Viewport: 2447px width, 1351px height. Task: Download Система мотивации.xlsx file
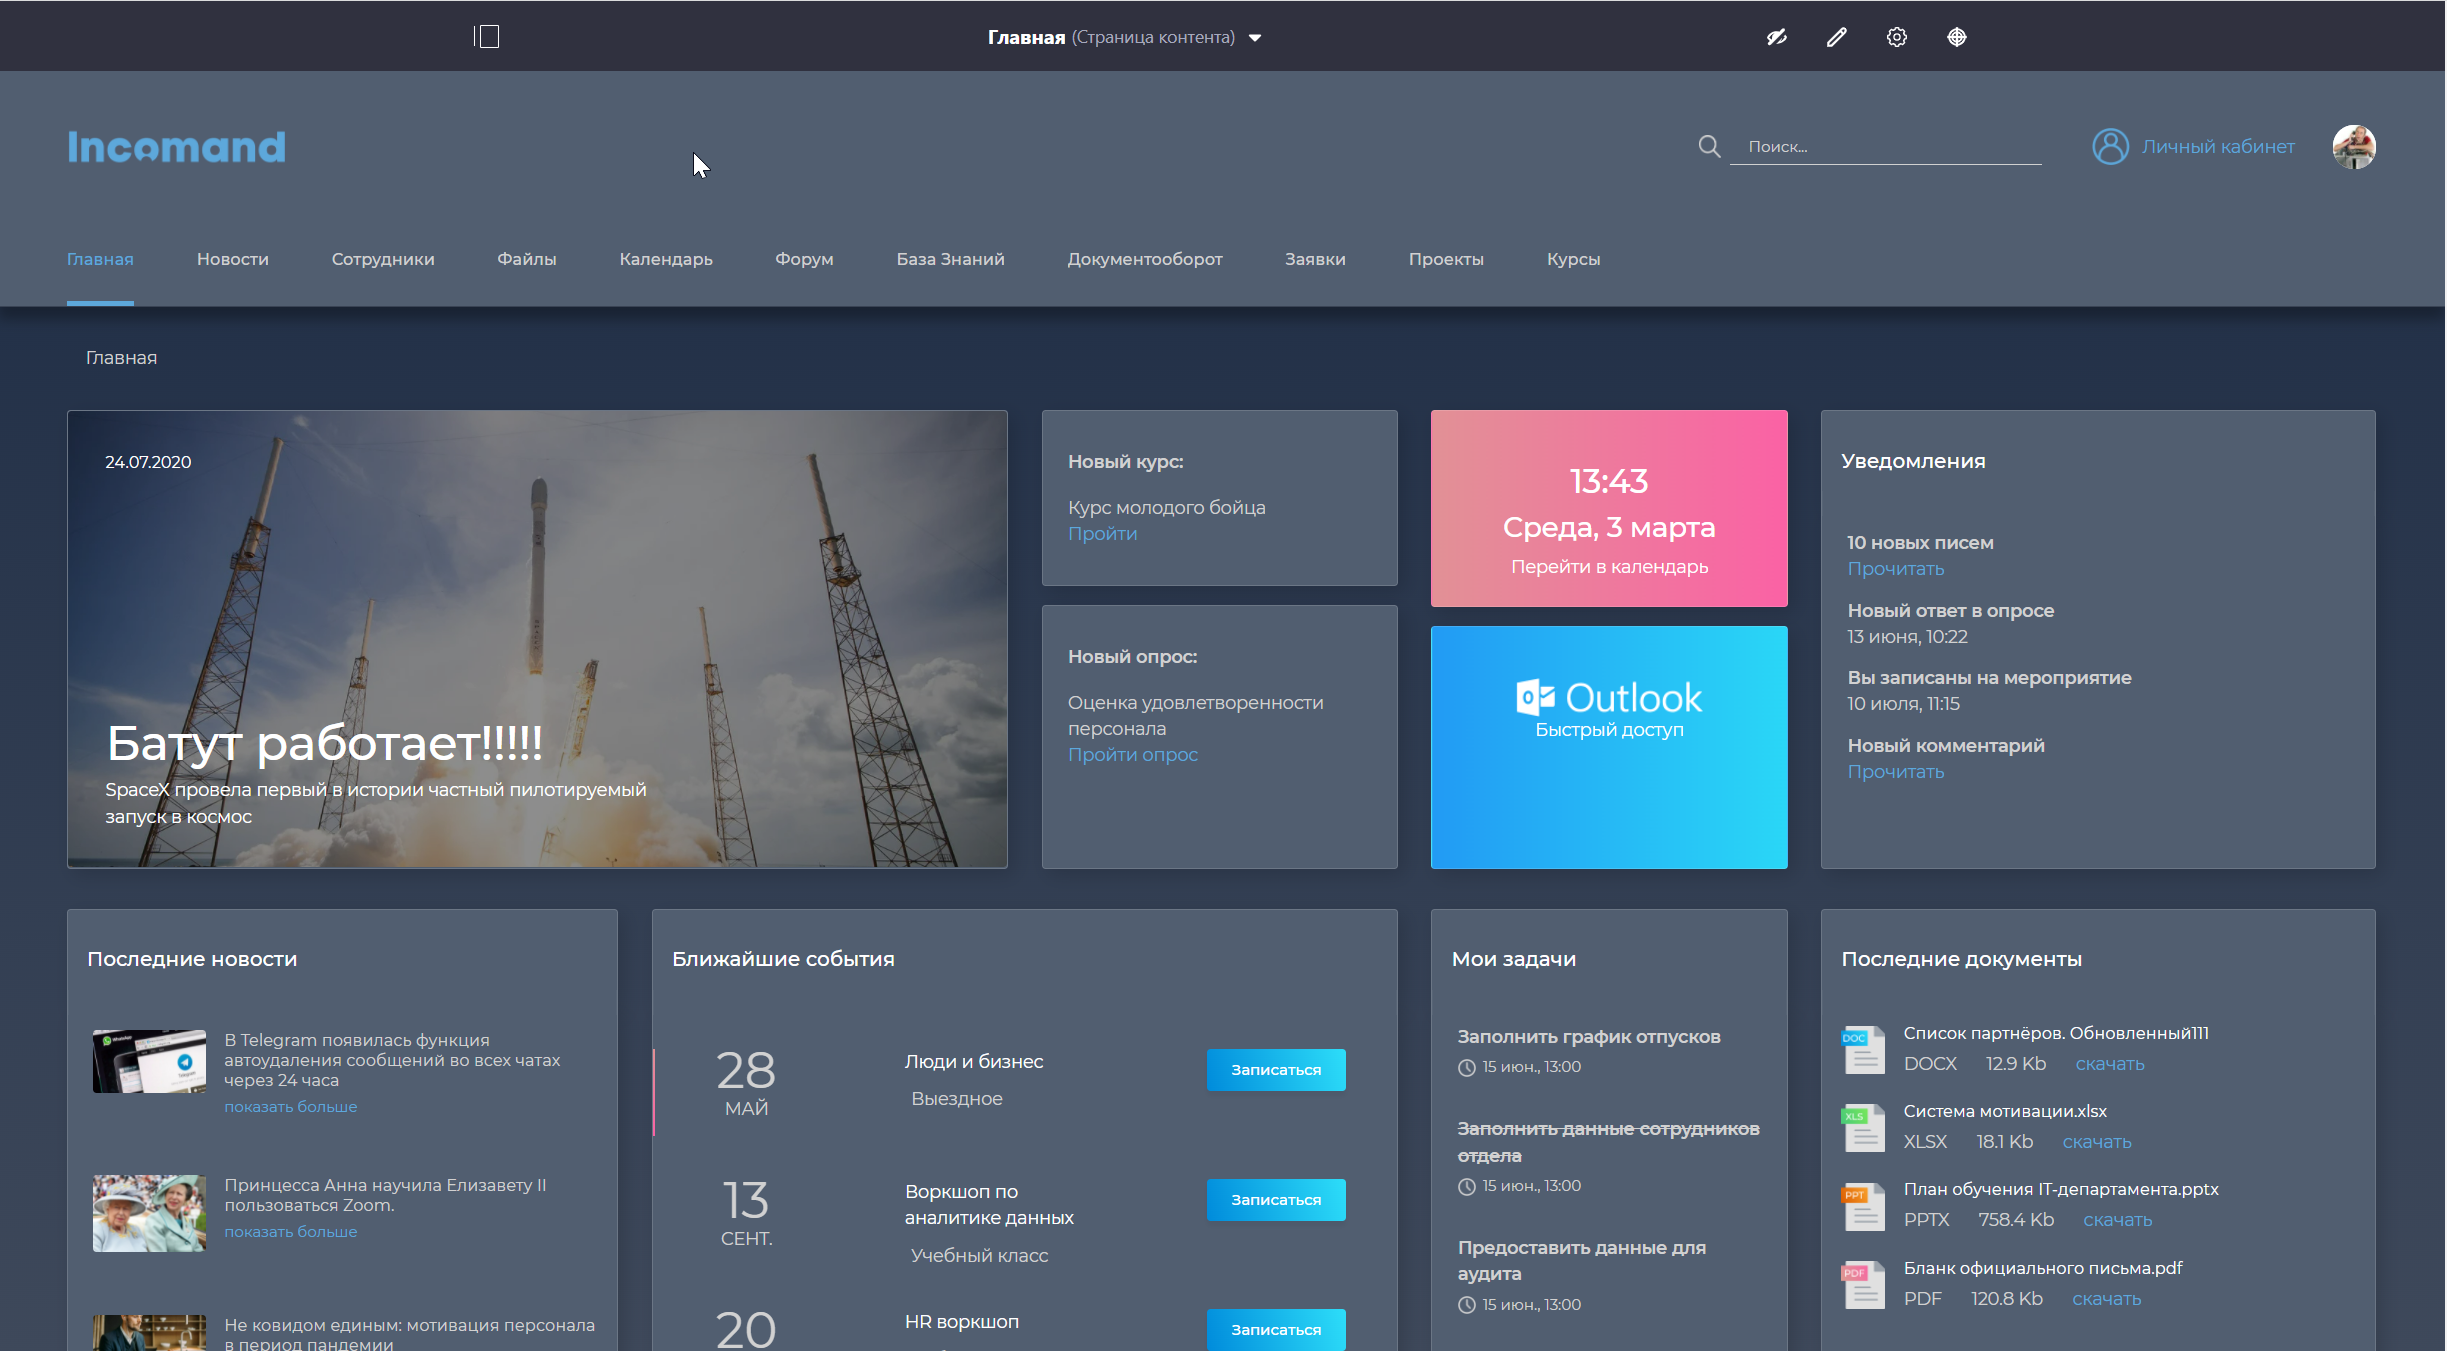pos(2096,1142)
